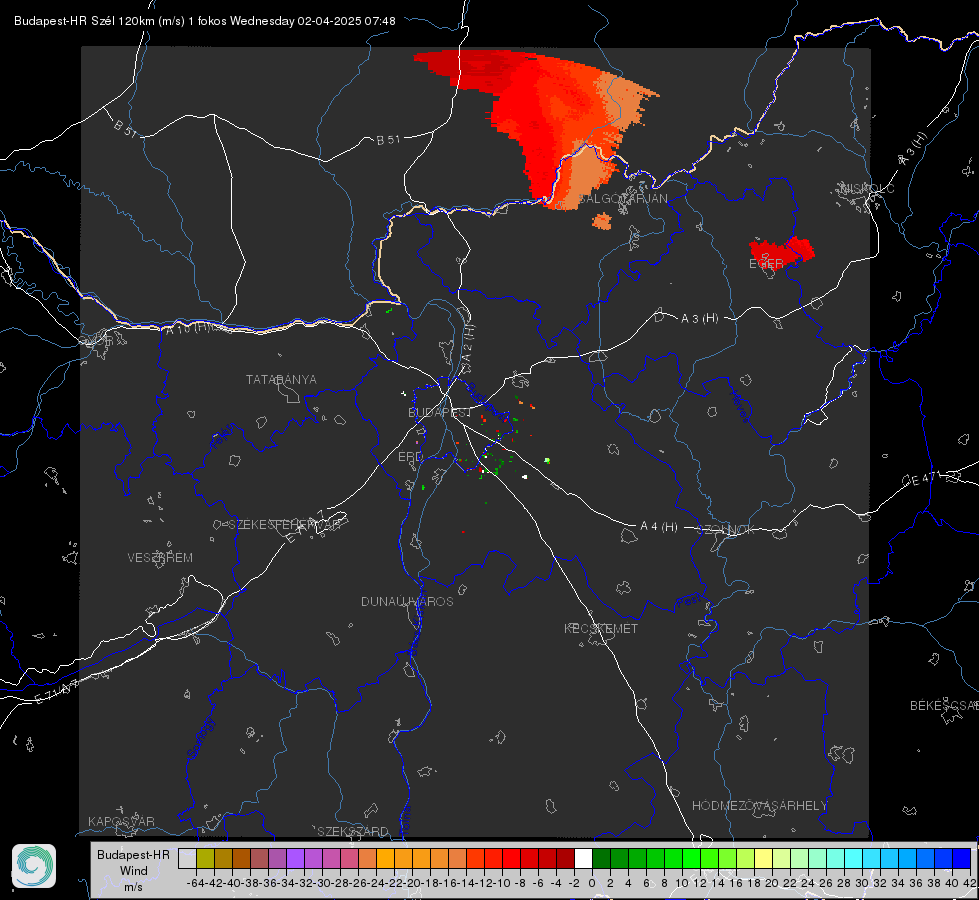Click the small orange echo south of Salgotarjan

point(603,221)
